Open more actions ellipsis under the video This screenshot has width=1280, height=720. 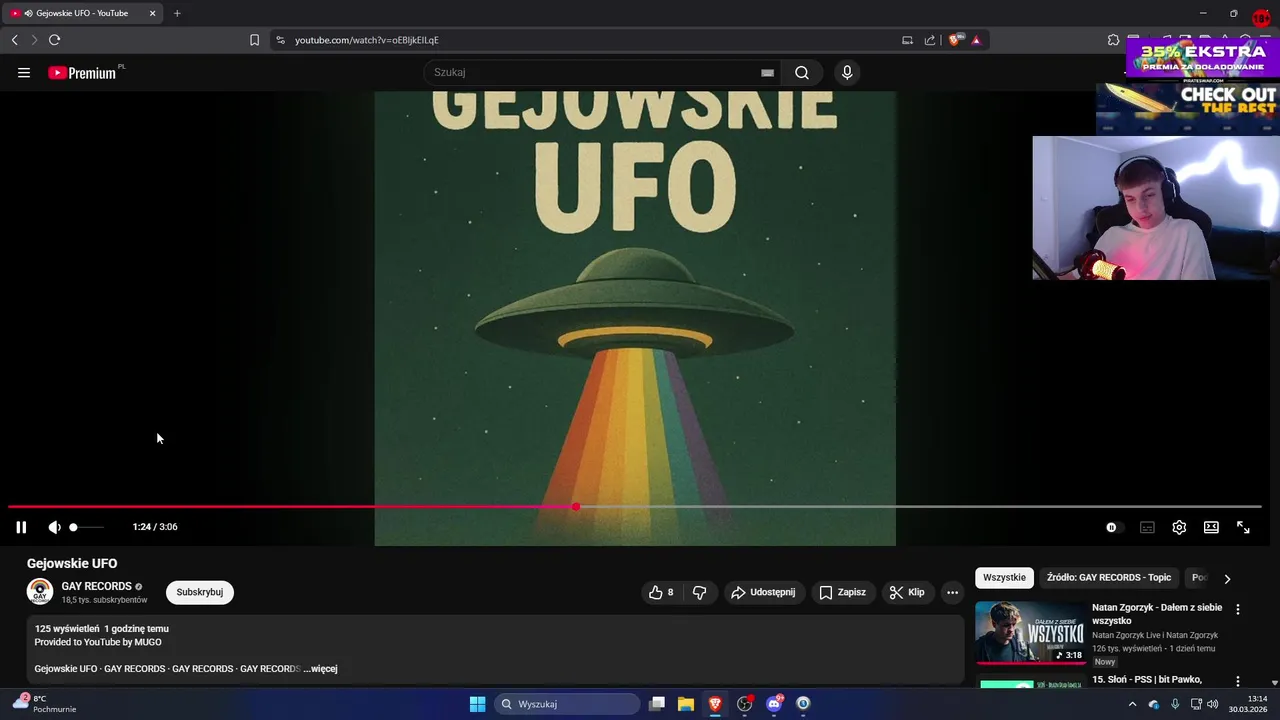point(952,592)
